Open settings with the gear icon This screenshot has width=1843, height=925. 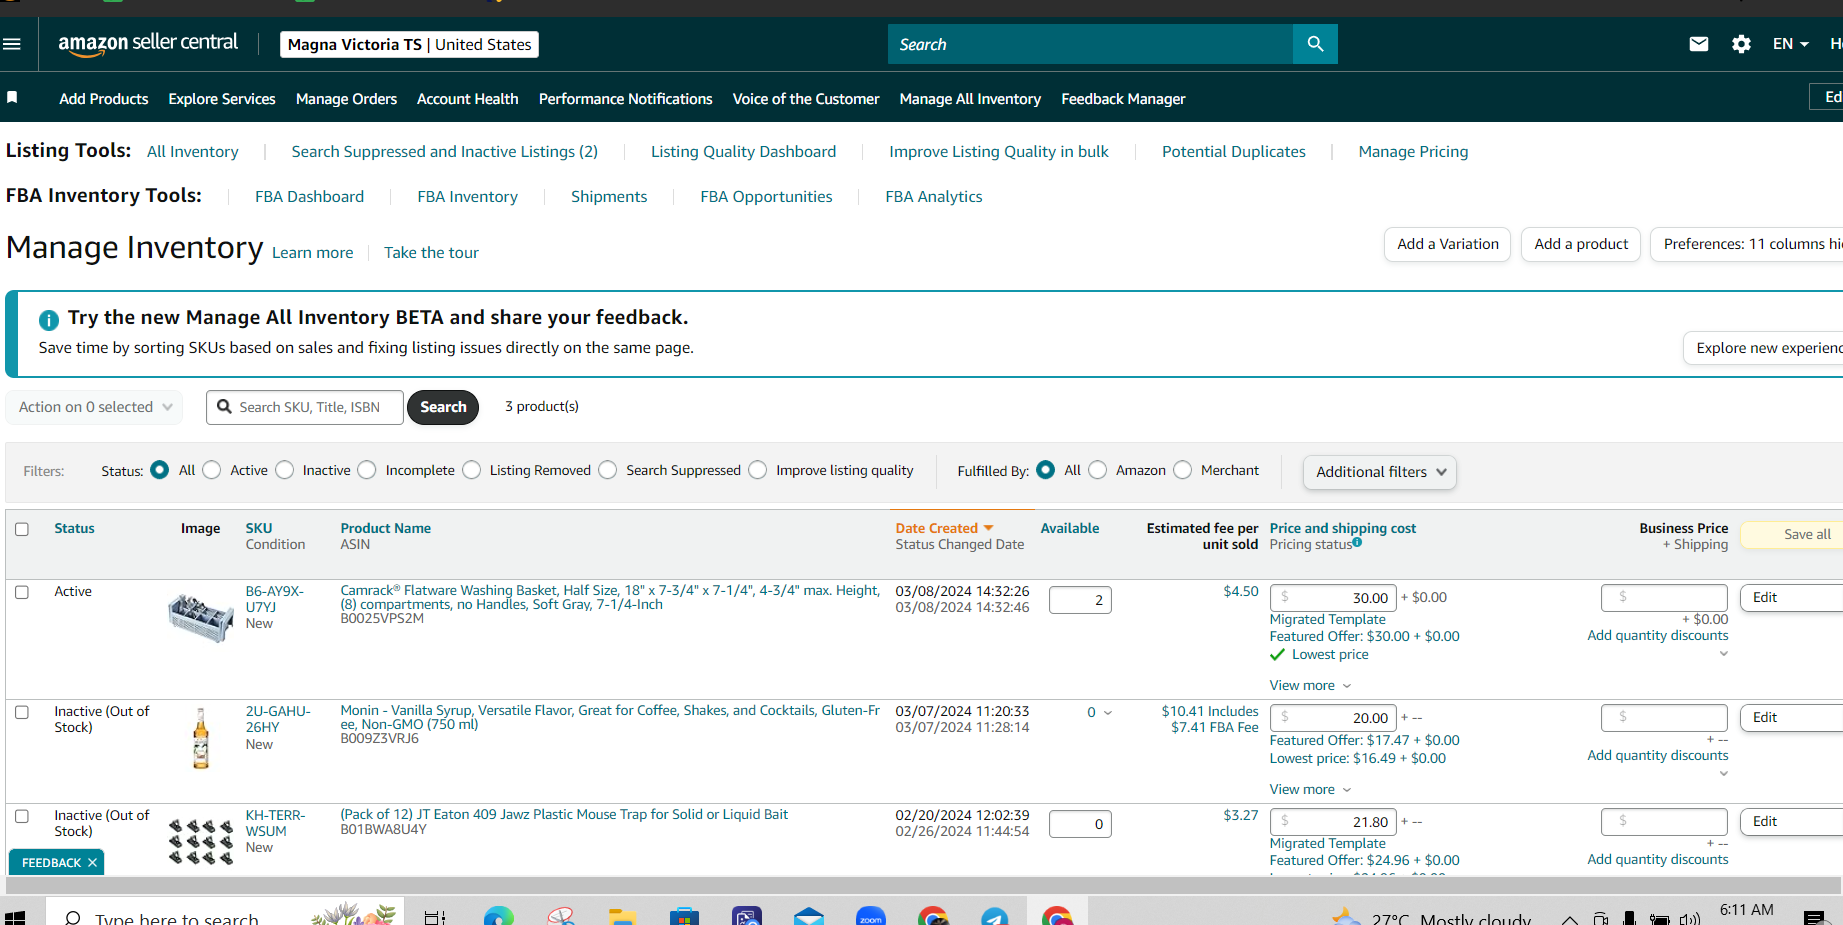tap(1741, 44)
